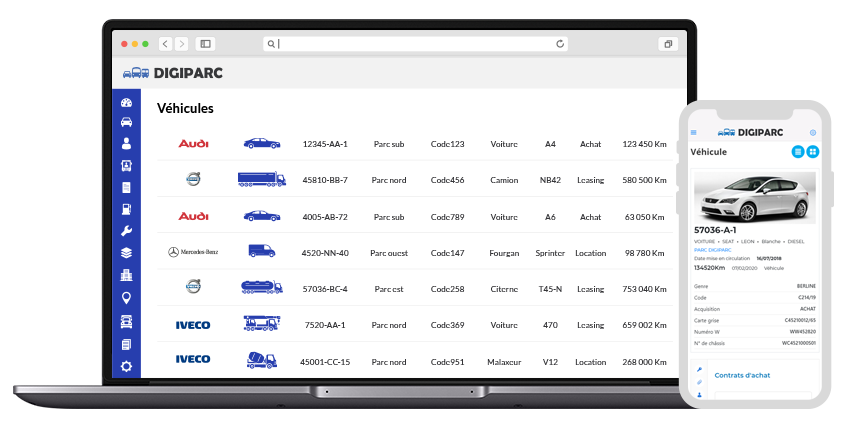The height and width of the screenshot is (424, 848).
Task: Click the T45-N model cell
Action: 550,289
